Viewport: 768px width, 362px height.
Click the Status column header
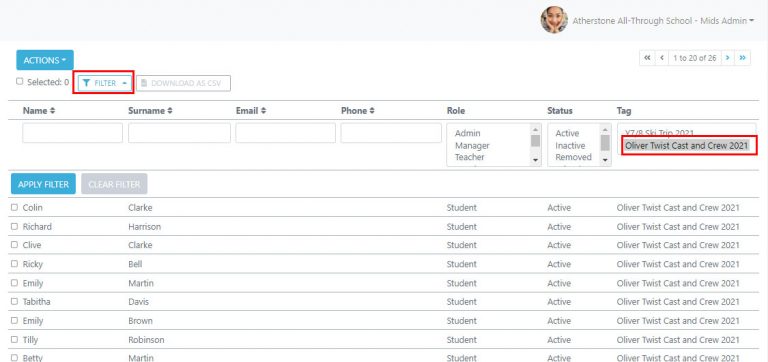560,111
